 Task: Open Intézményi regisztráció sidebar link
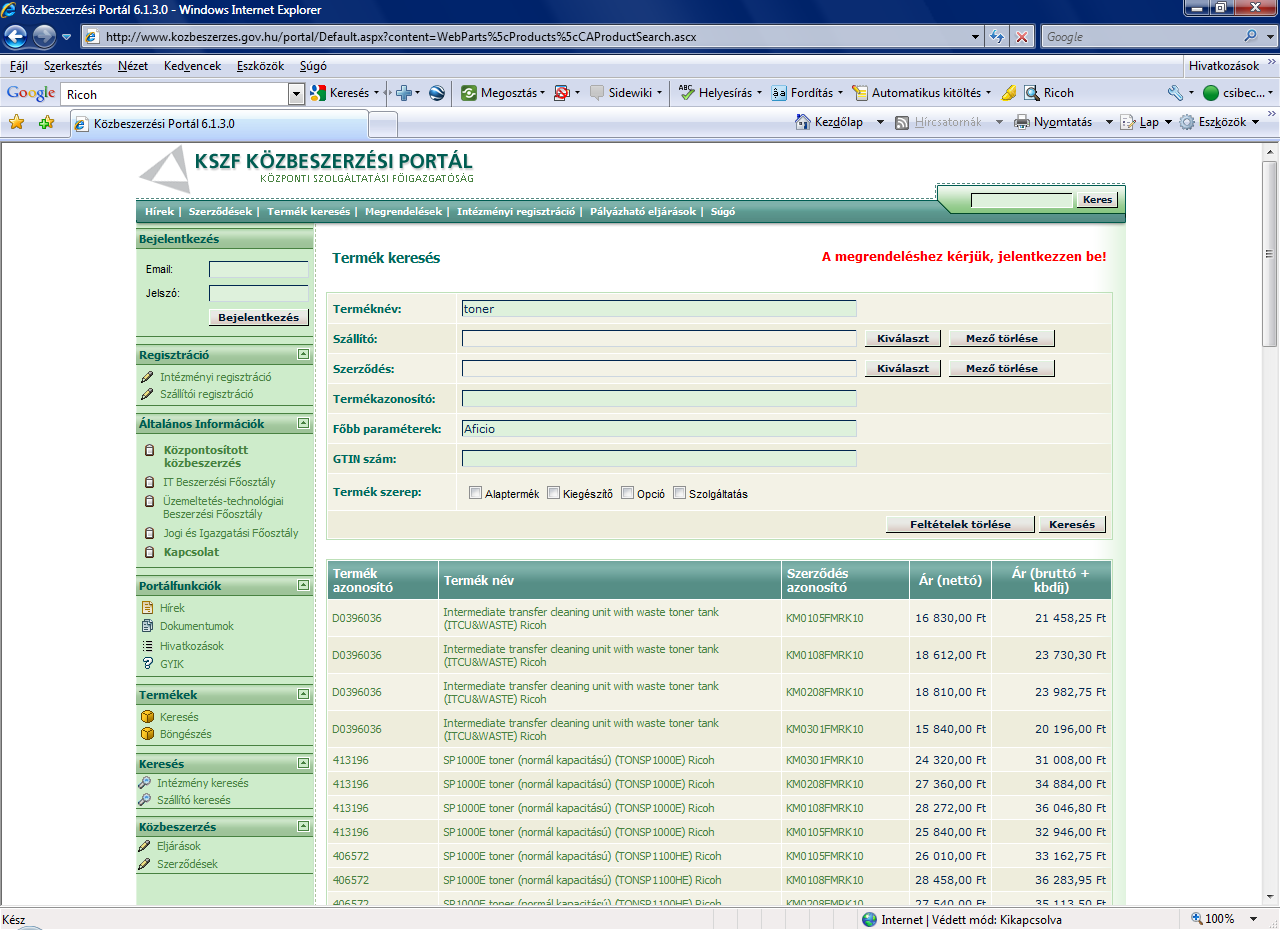pyautogui.click(x=215, y=377)
